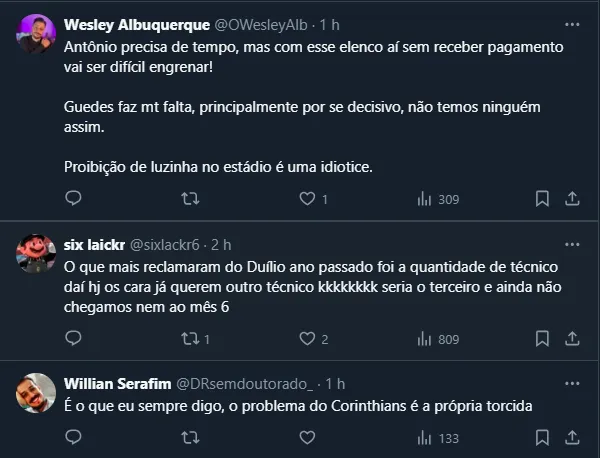
Task: Reply to Wesley Albuquerque's tweet
Action: click(72, 199)
